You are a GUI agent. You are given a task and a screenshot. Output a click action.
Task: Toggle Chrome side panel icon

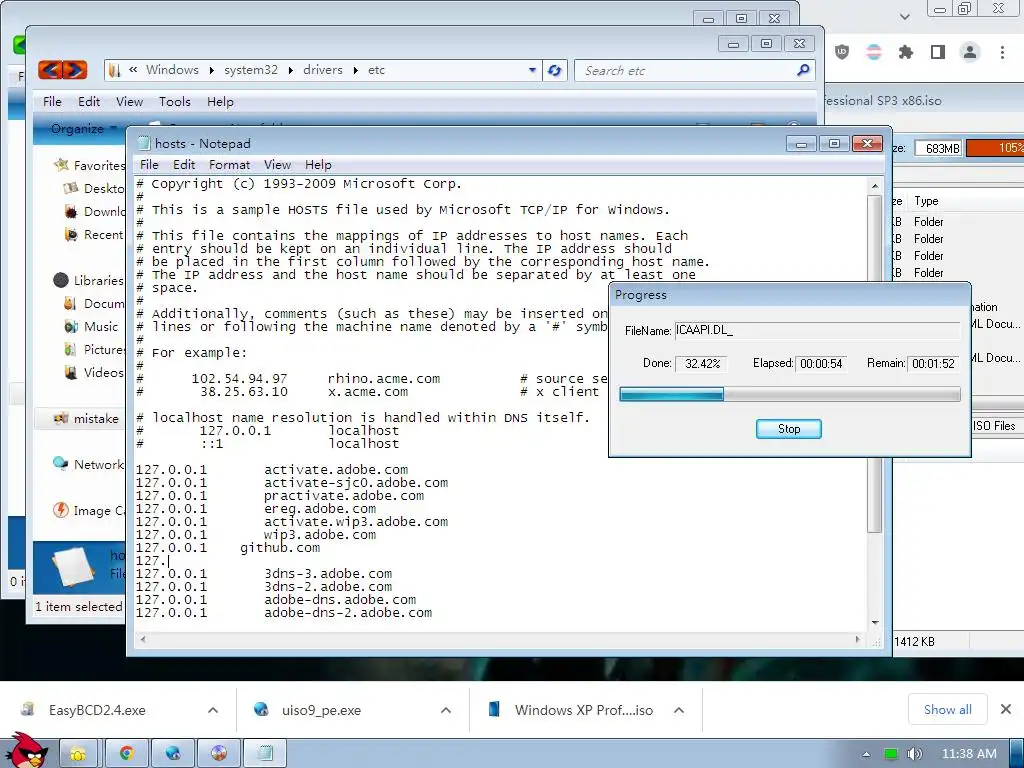point(938,52)
